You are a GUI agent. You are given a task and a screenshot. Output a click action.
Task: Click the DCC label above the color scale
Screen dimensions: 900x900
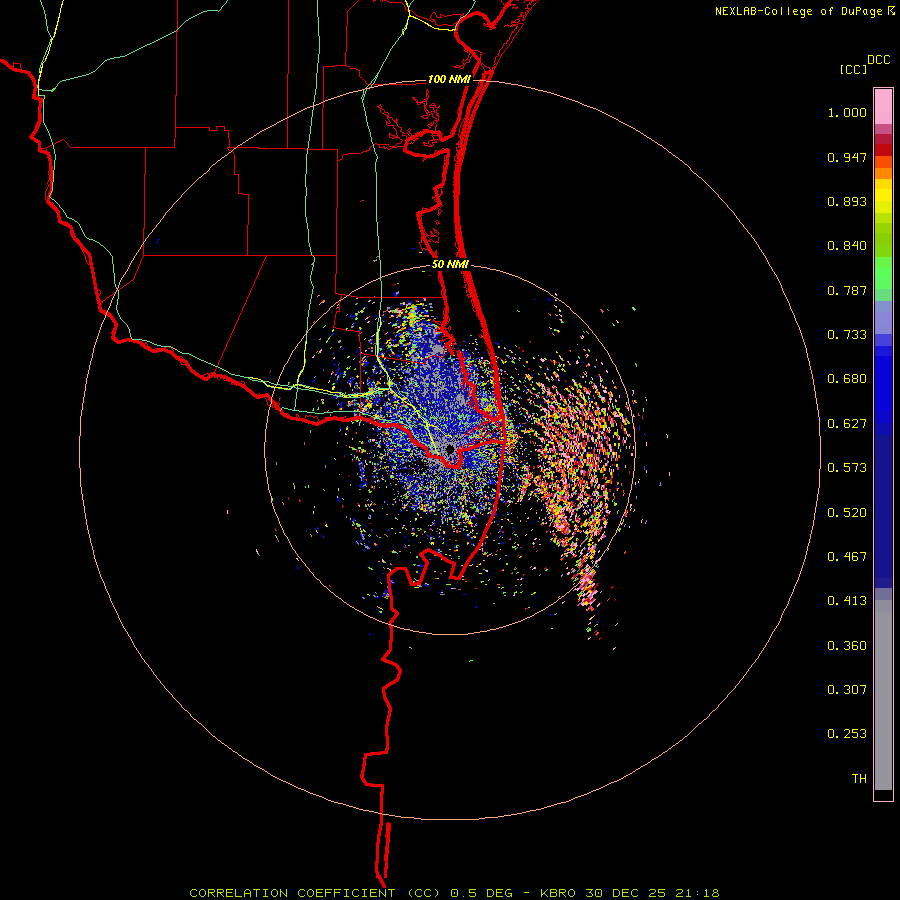878,60
